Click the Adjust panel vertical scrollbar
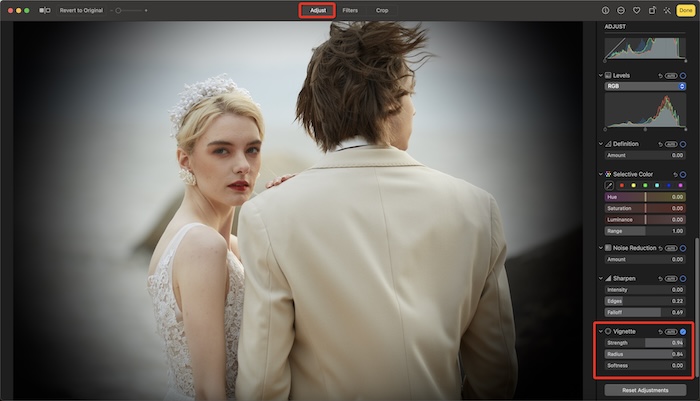This screenshot has height=401, width=700. tap(696, 308)
